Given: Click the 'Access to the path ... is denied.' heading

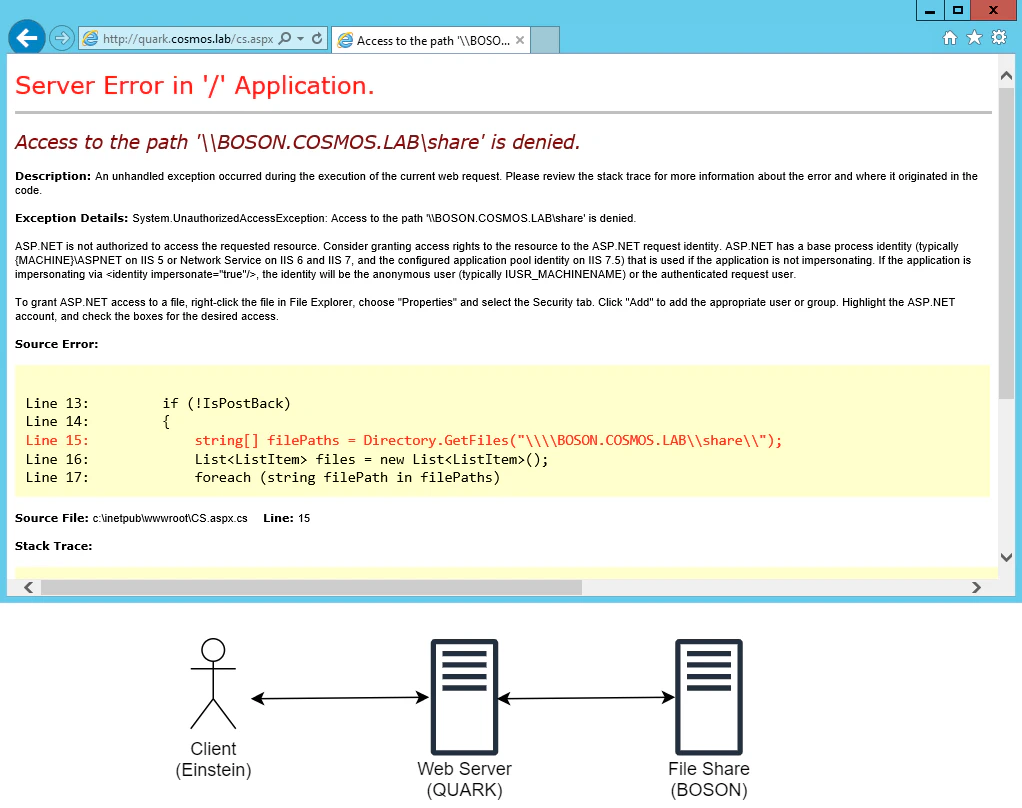Looking at the screenshot, I should pyautogui.click(x=297, y=142).
